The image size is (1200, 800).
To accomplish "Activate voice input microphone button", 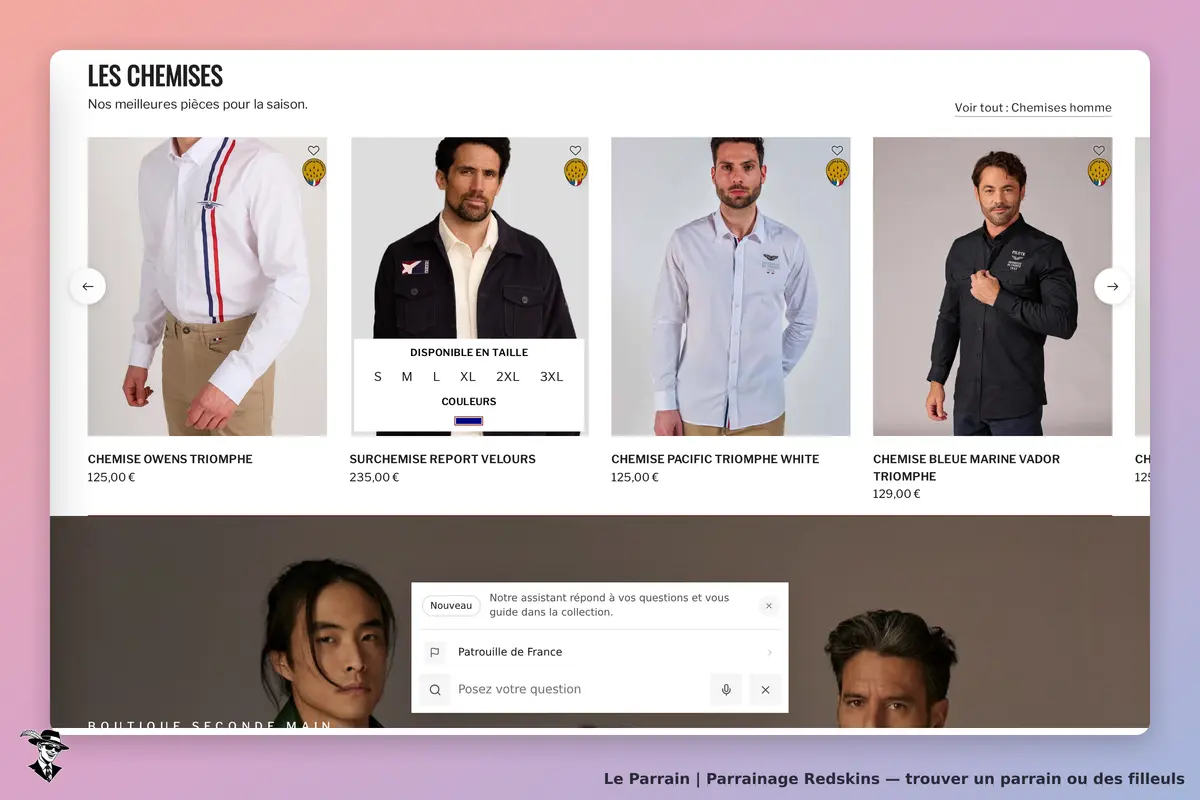I will 726,690.
